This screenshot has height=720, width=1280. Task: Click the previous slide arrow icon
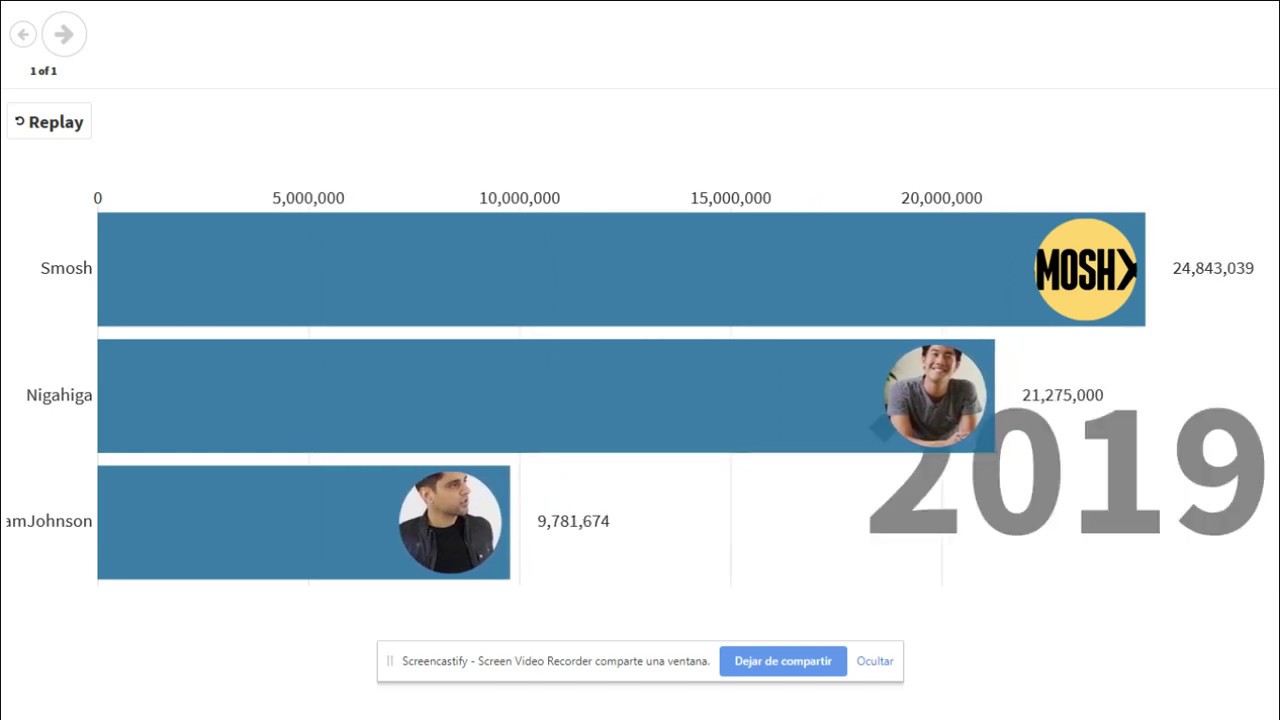(x=23, y=35)
